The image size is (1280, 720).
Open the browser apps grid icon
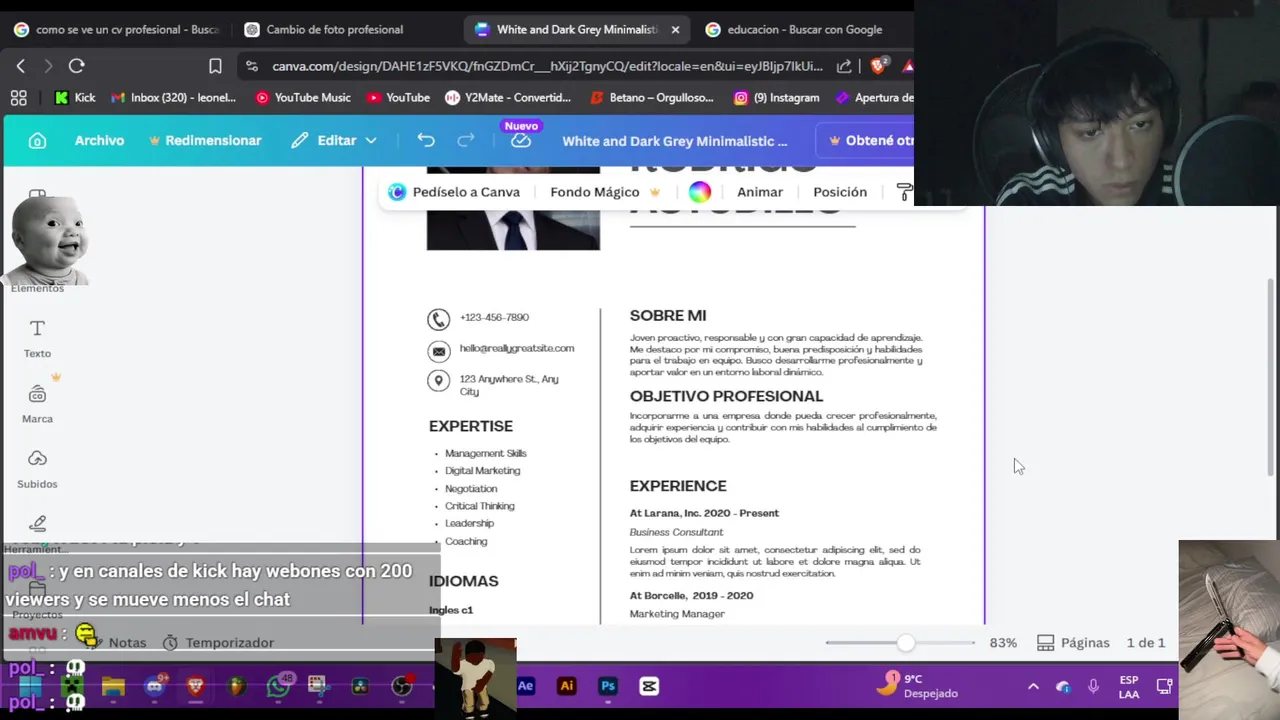18,98
